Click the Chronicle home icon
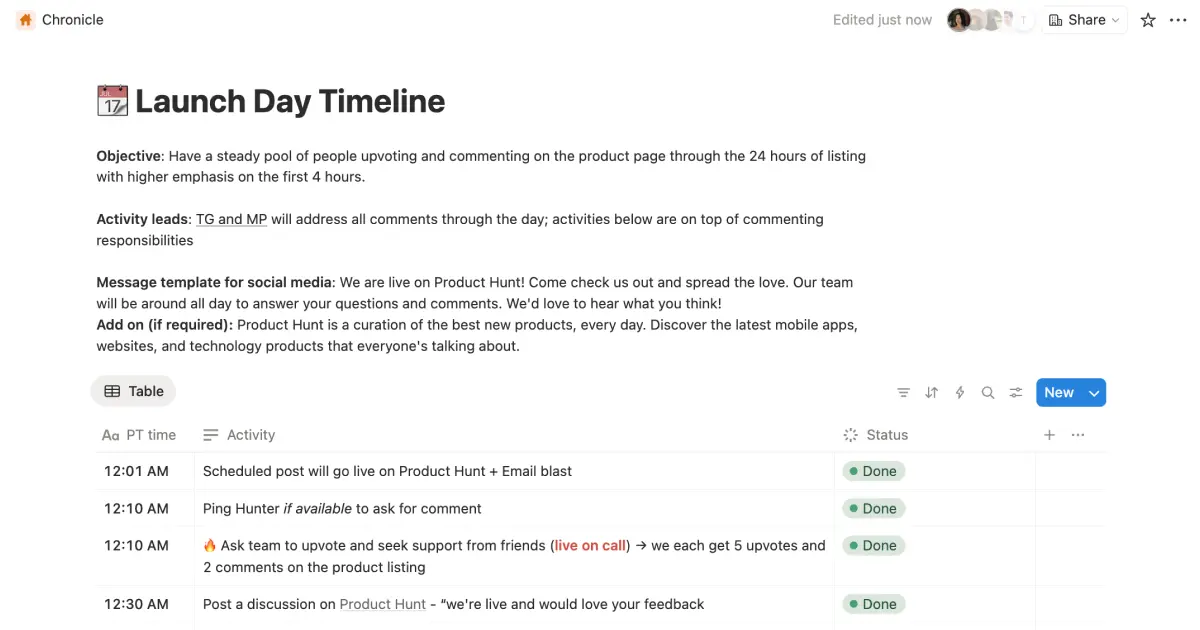Image resolution: width=1200 pixels, height=630 pixels. point(25,20)
